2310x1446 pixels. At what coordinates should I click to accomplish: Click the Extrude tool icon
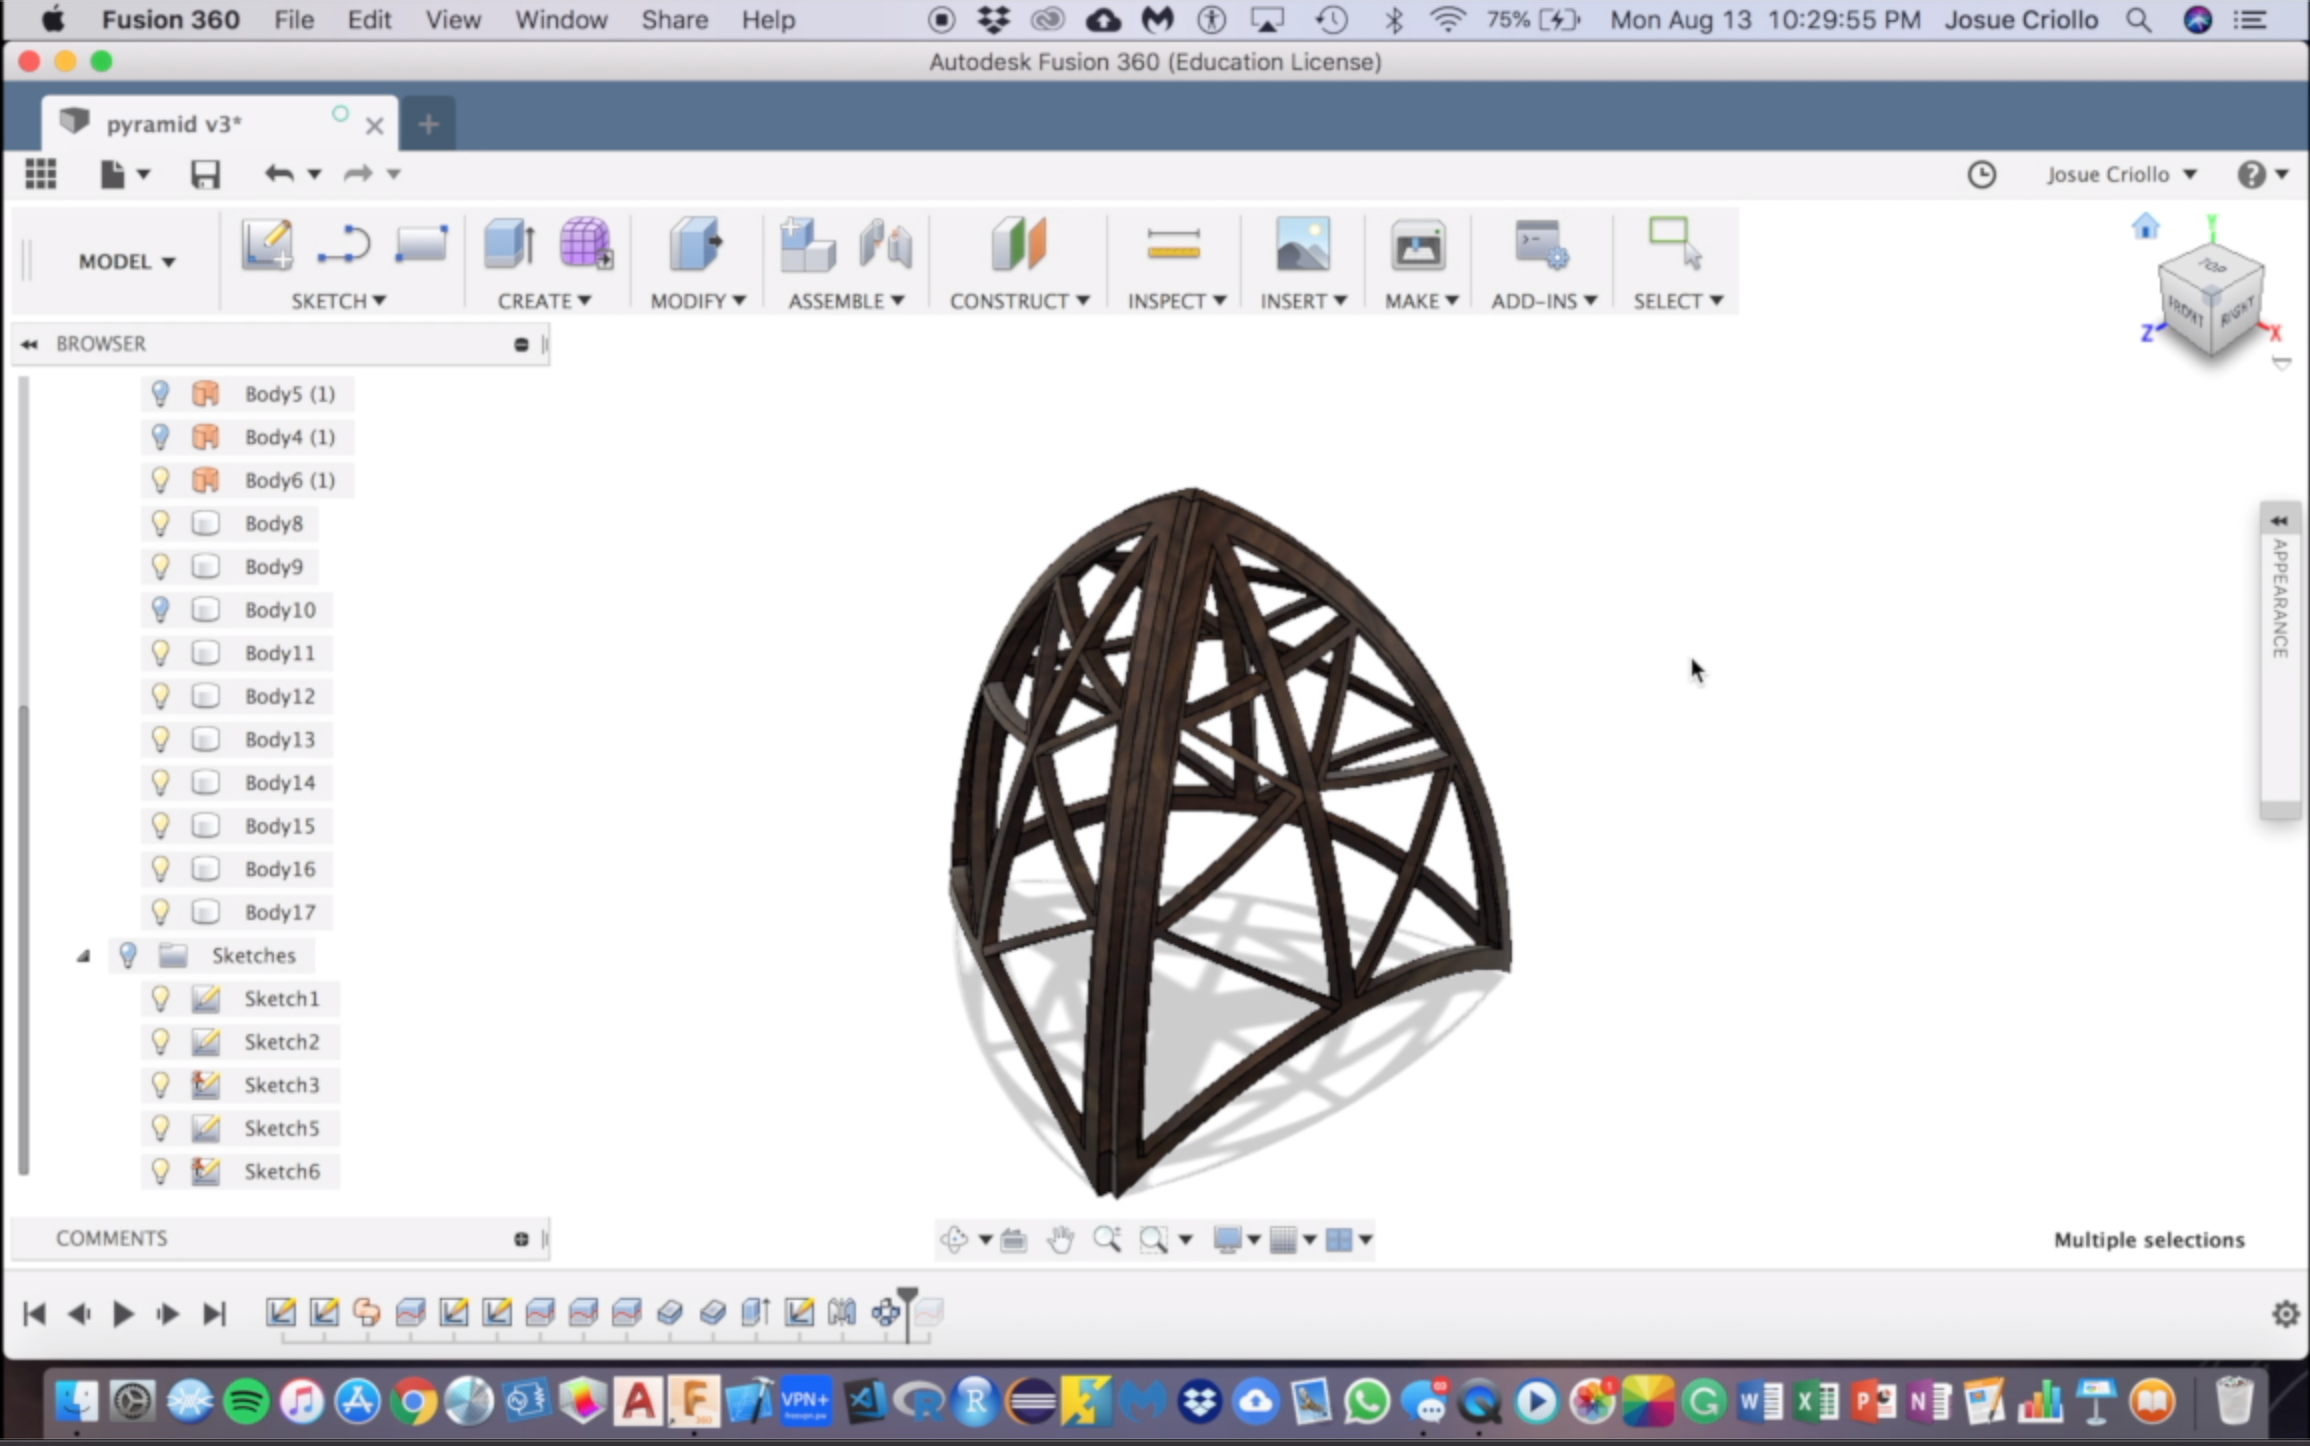tap(509, 245)
